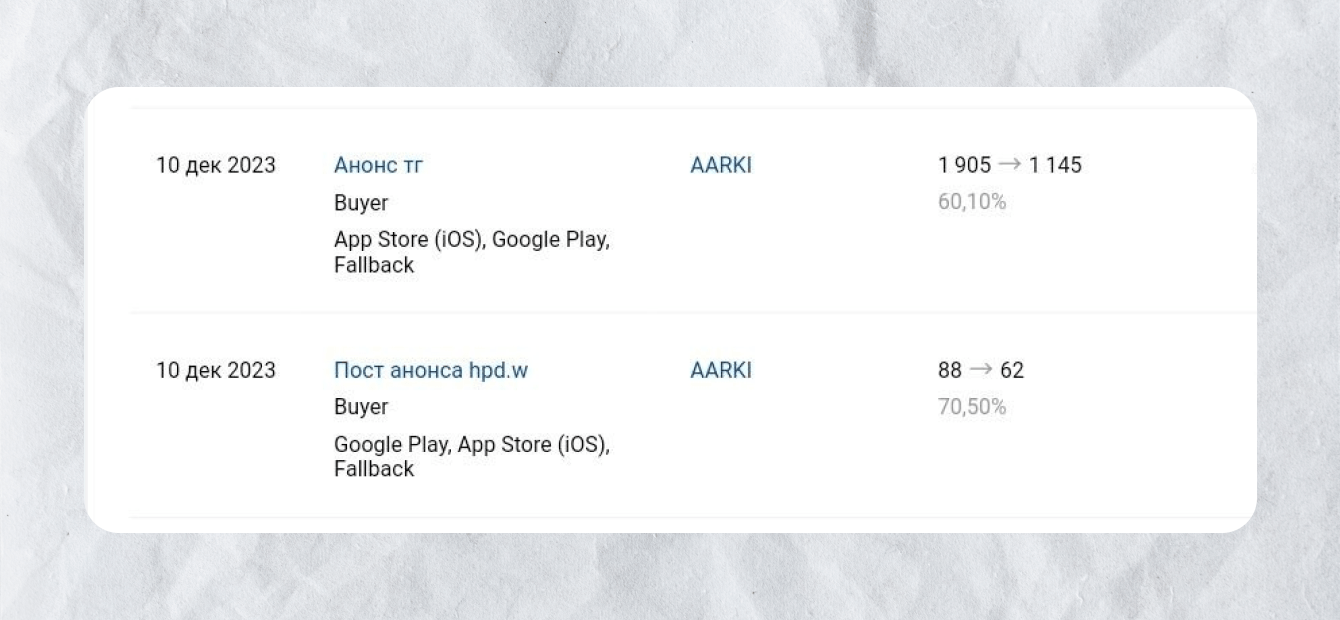This screenshot has width=1340, height=620.
Task: Click the arrow between 88 and 62
Action: (x=980, y=370)
